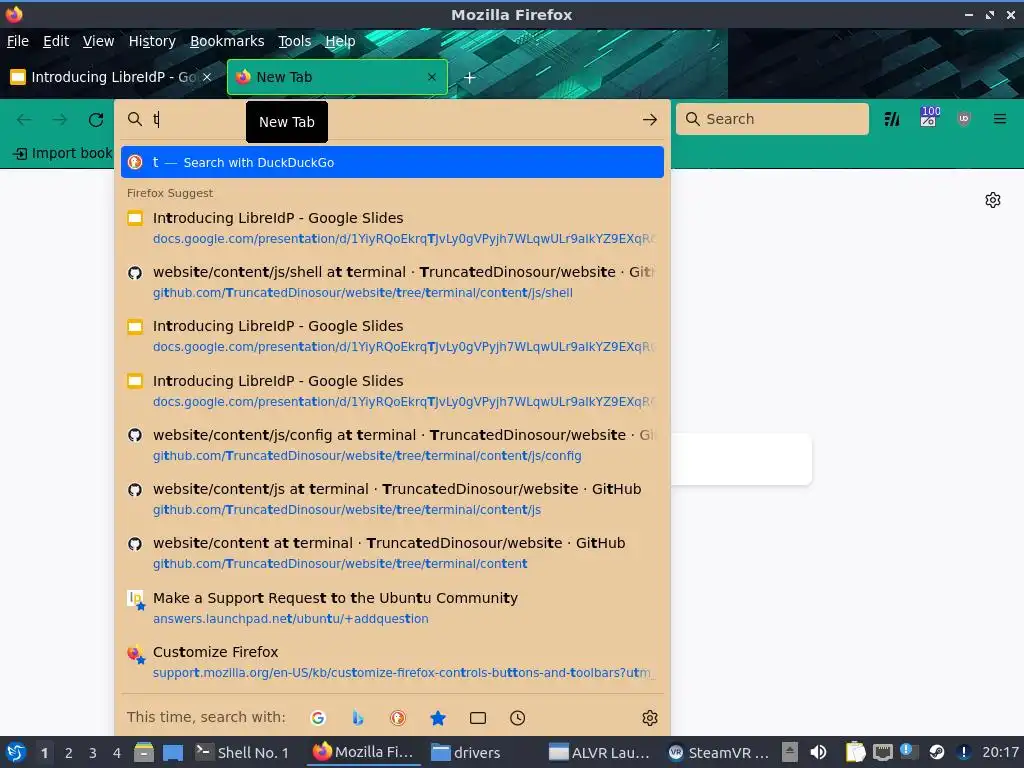1024x768 pixels.
Task: Open SteamVR taskbar window
Action: click(x=719, y=752)
